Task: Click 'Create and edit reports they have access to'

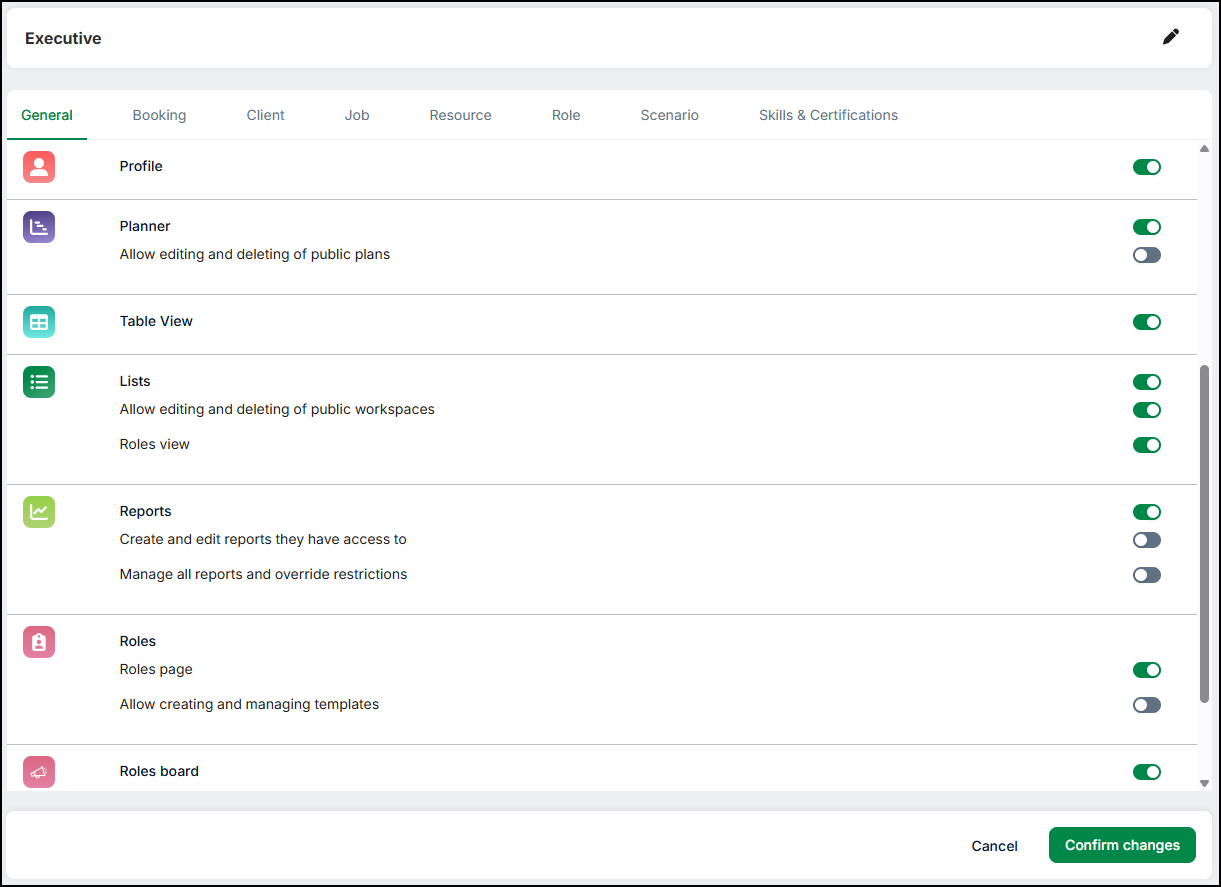Action: [263, 539]
